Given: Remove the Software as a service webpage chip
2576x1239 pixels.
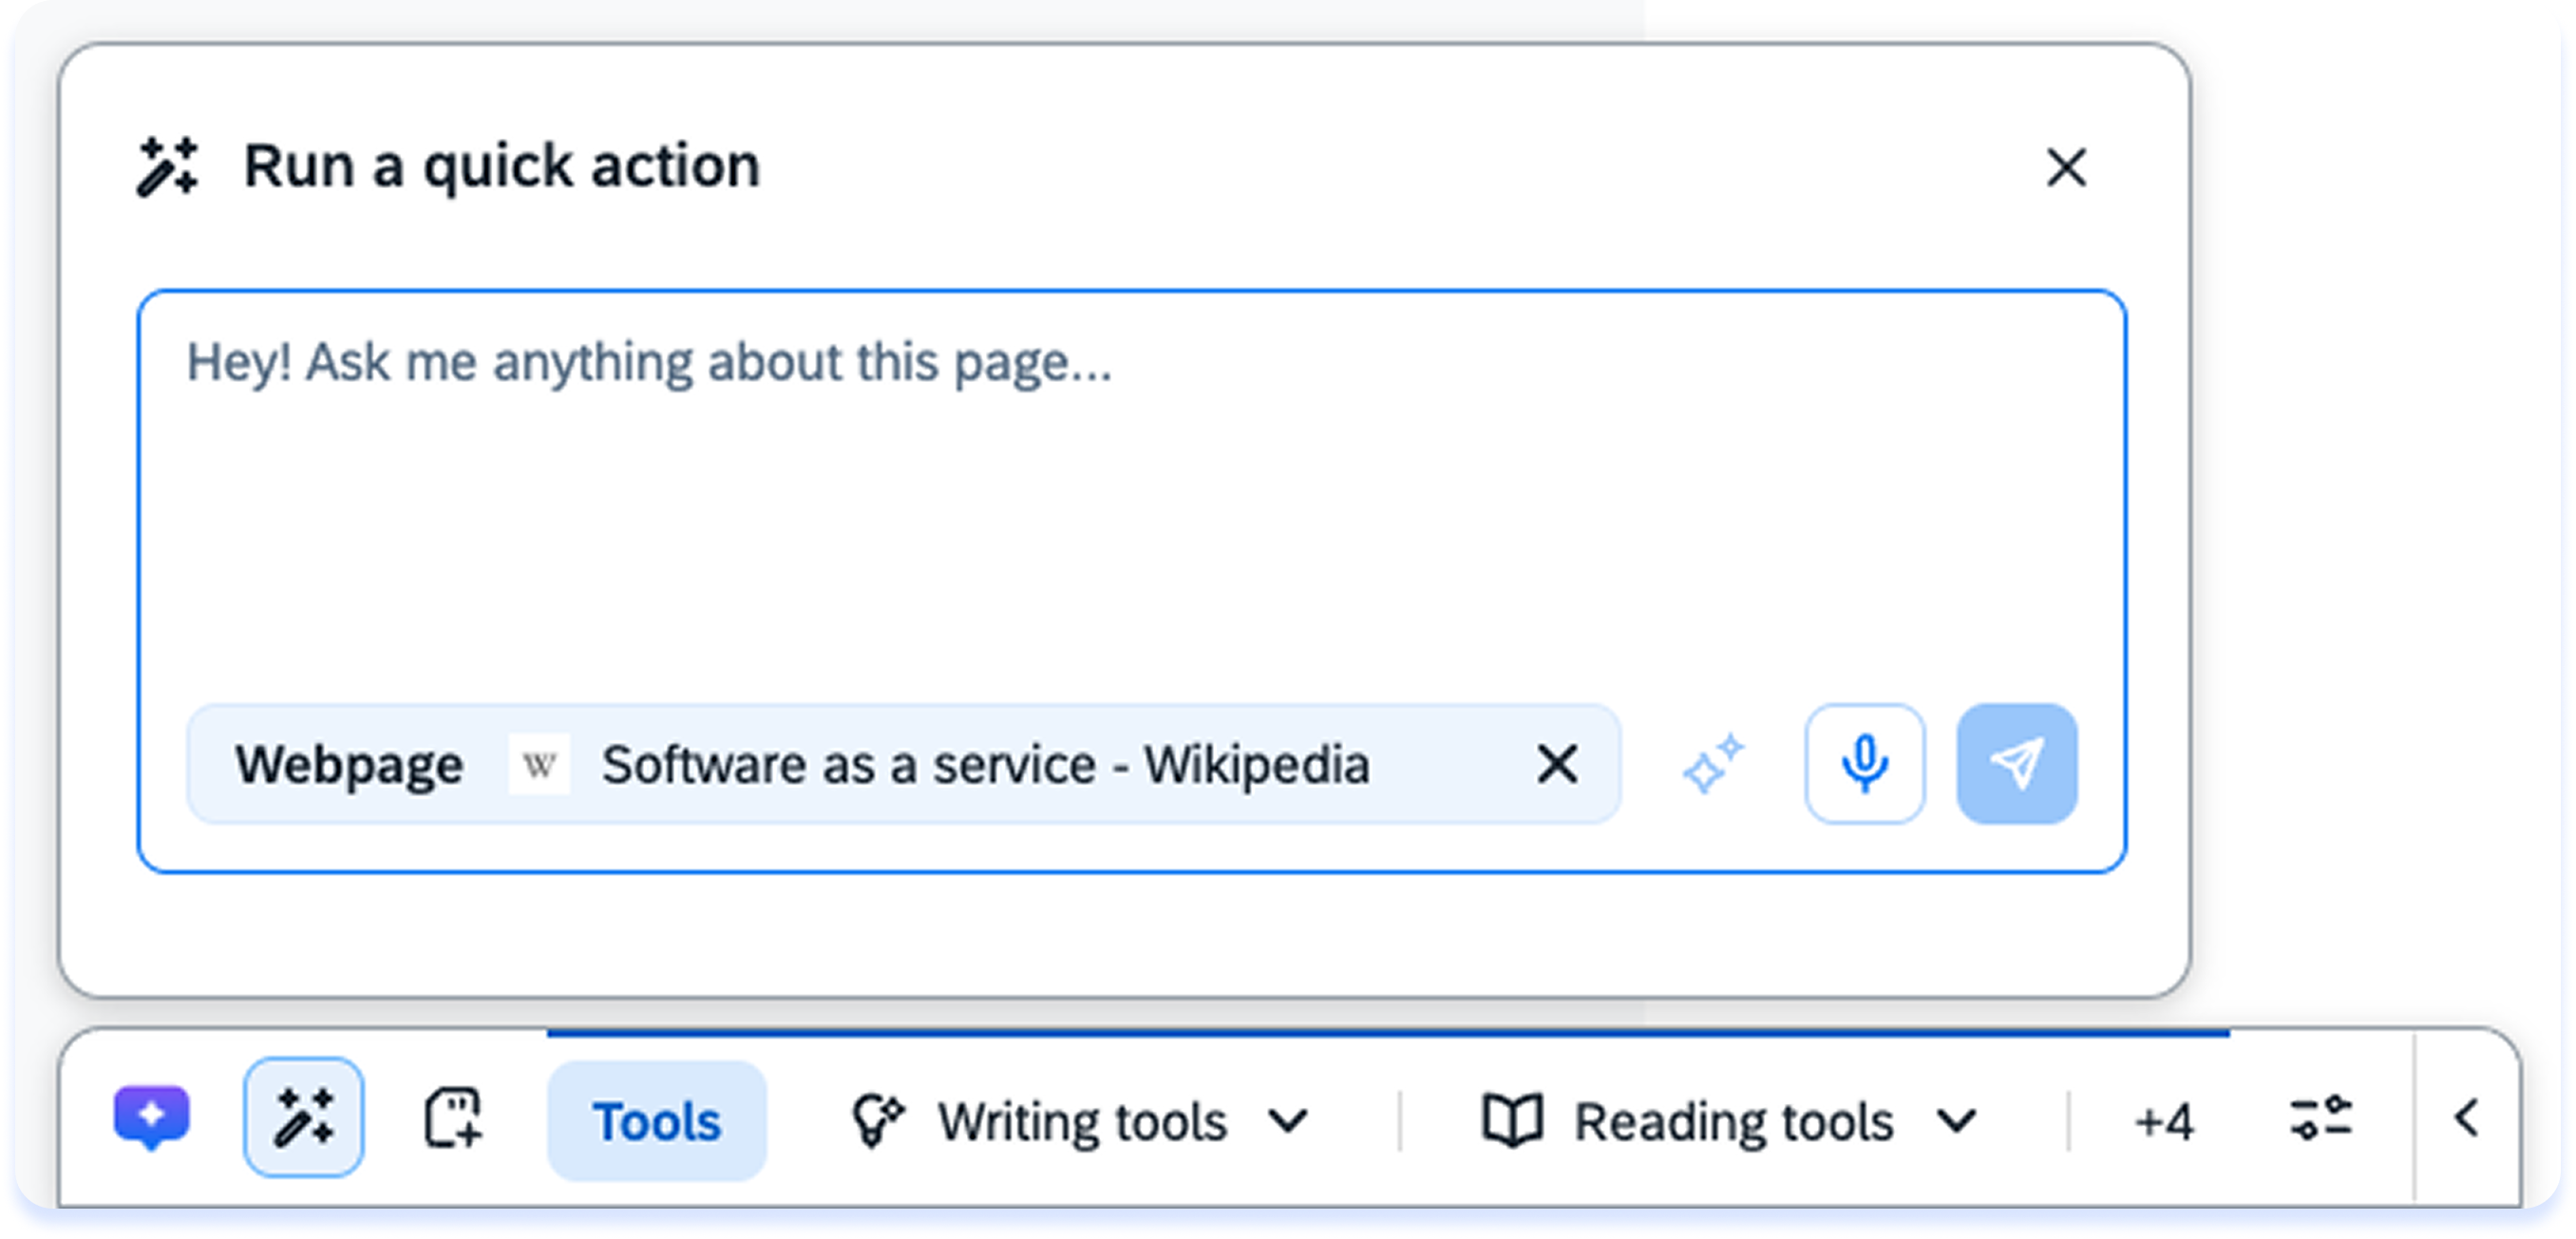Looking at the screenshot, I should [x=1557, y=764].
